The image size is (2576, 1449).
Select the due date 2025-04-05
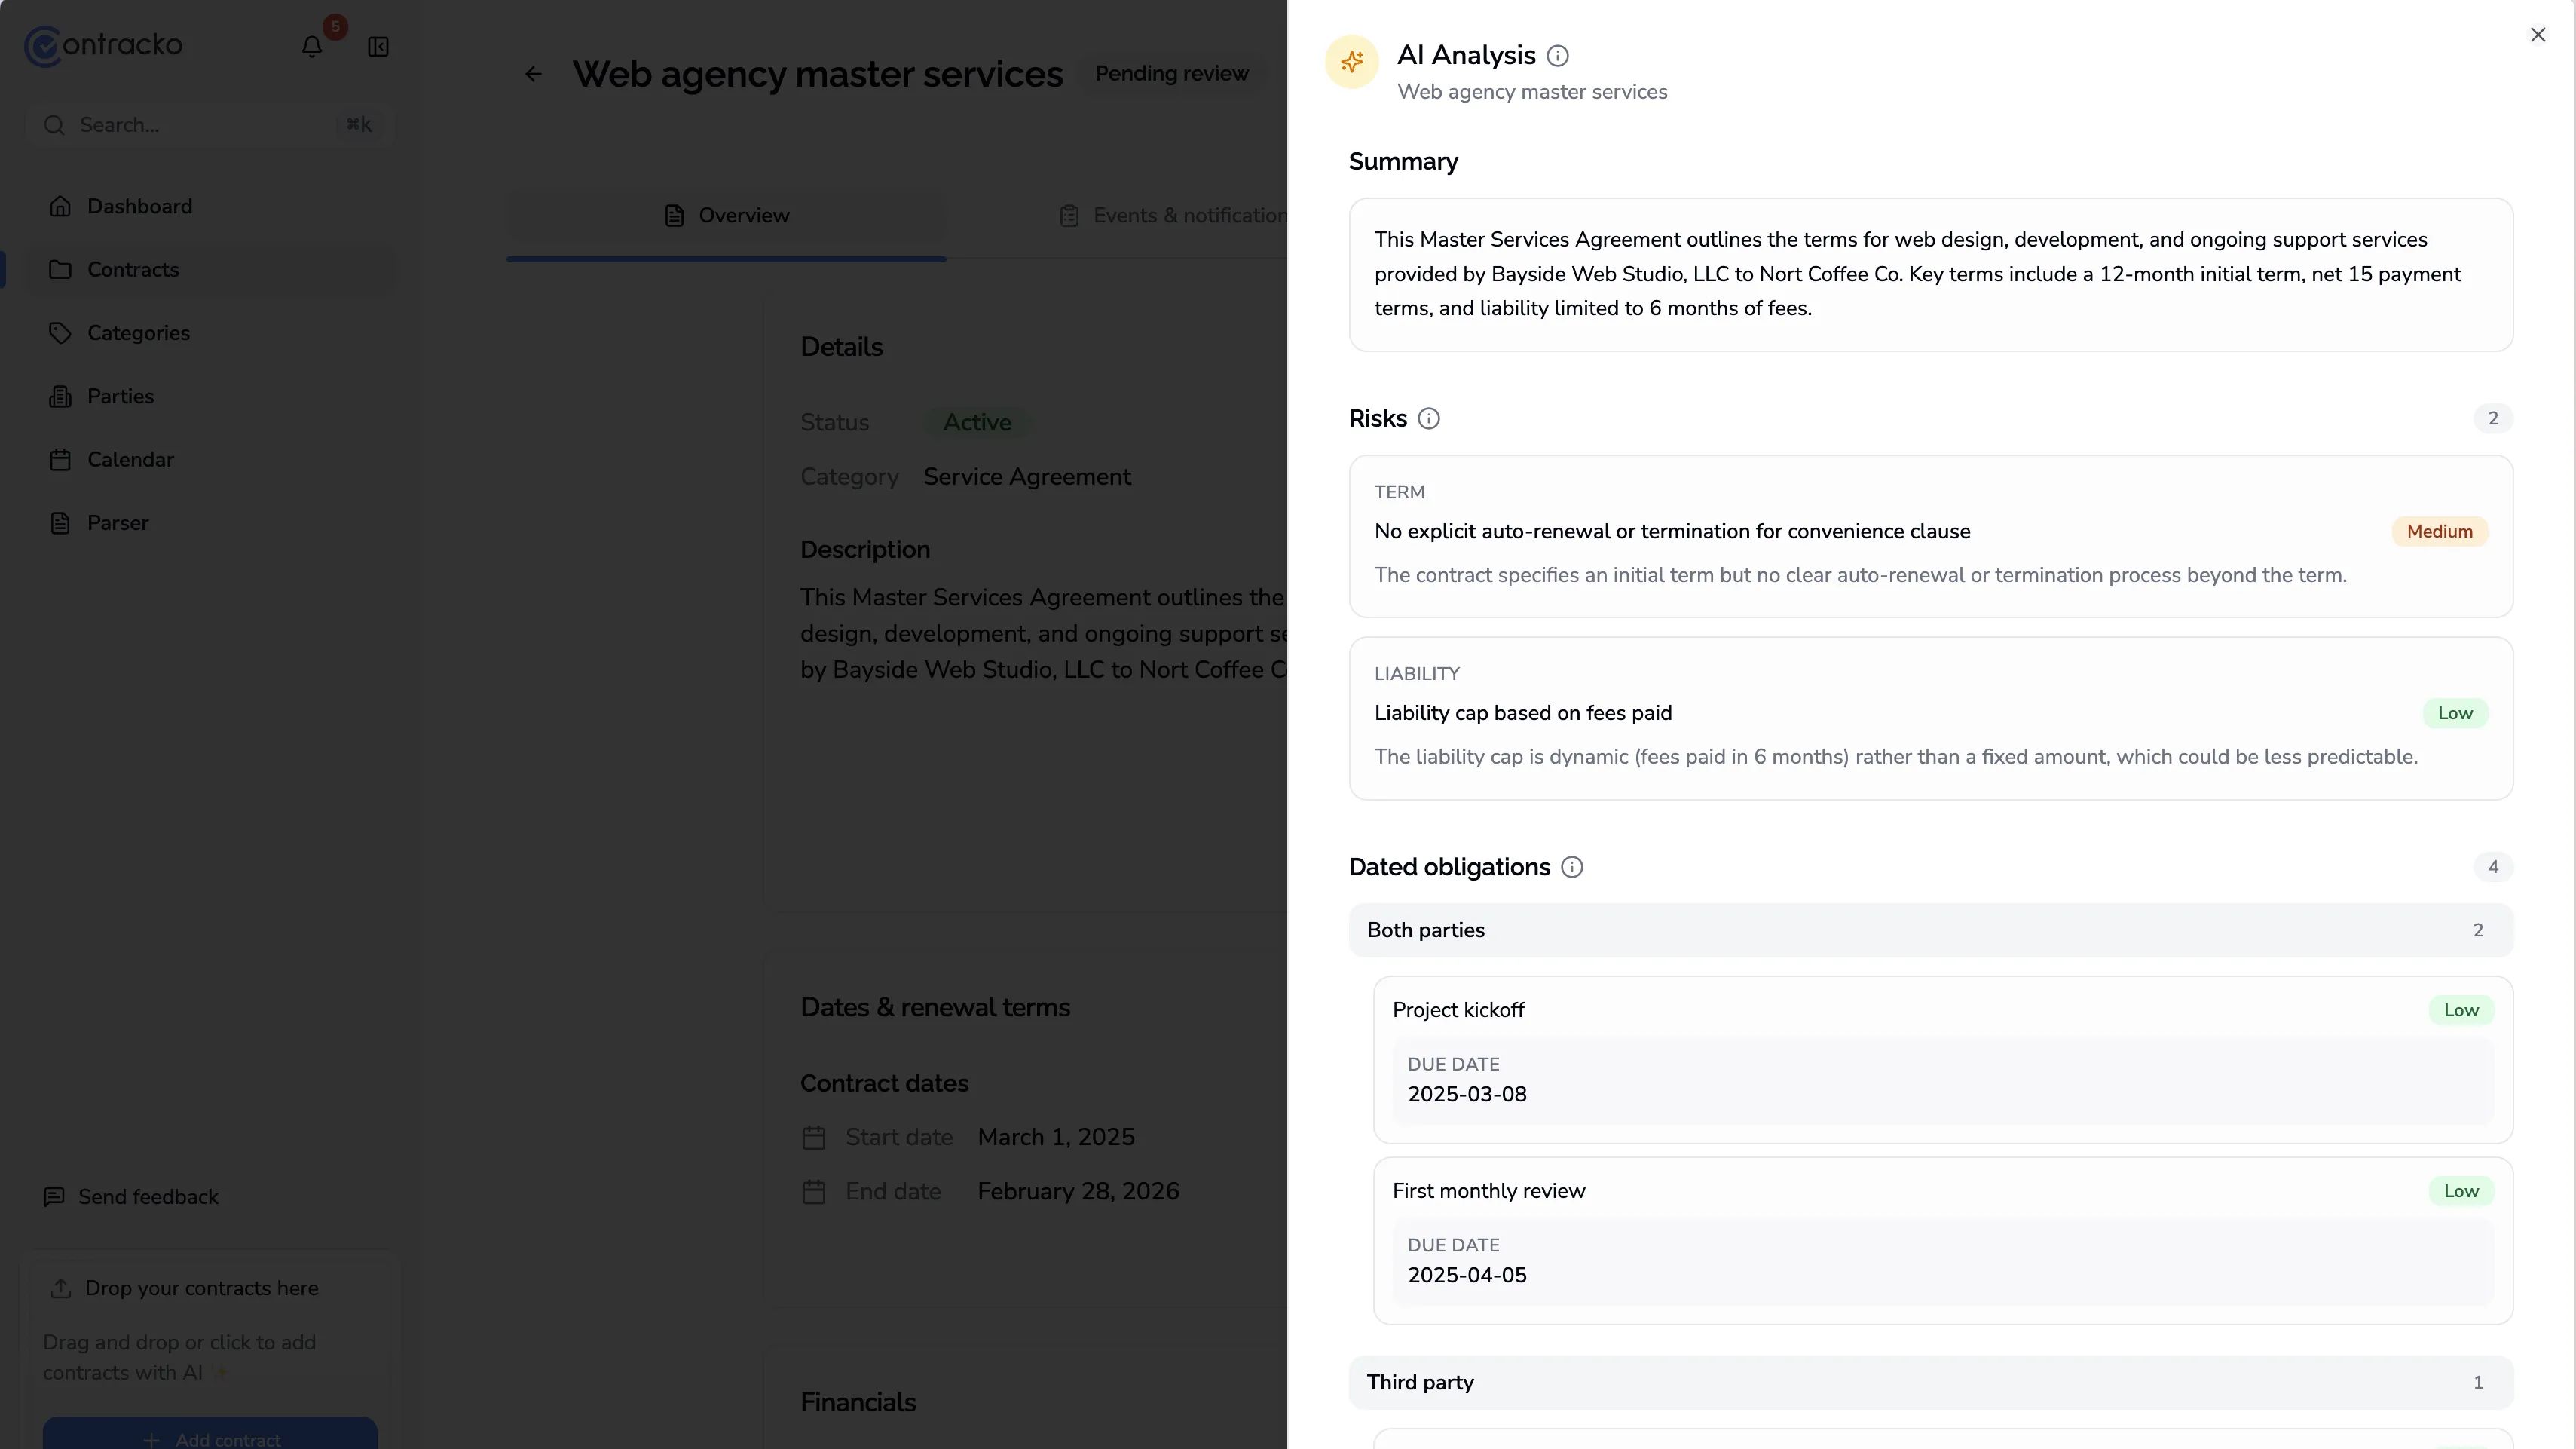pyautogui.click(x=1467, y=1275)
